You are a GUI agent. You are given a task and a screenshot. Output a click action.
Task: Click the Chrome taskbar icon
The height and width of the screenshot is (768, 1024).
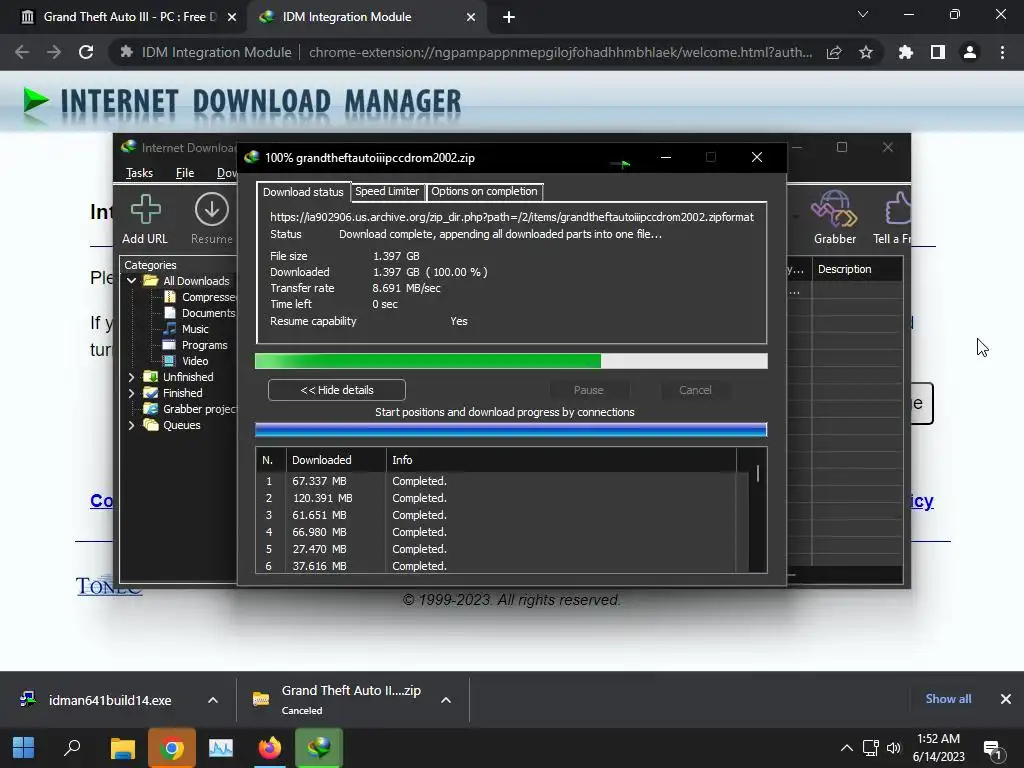click(172, 748)
